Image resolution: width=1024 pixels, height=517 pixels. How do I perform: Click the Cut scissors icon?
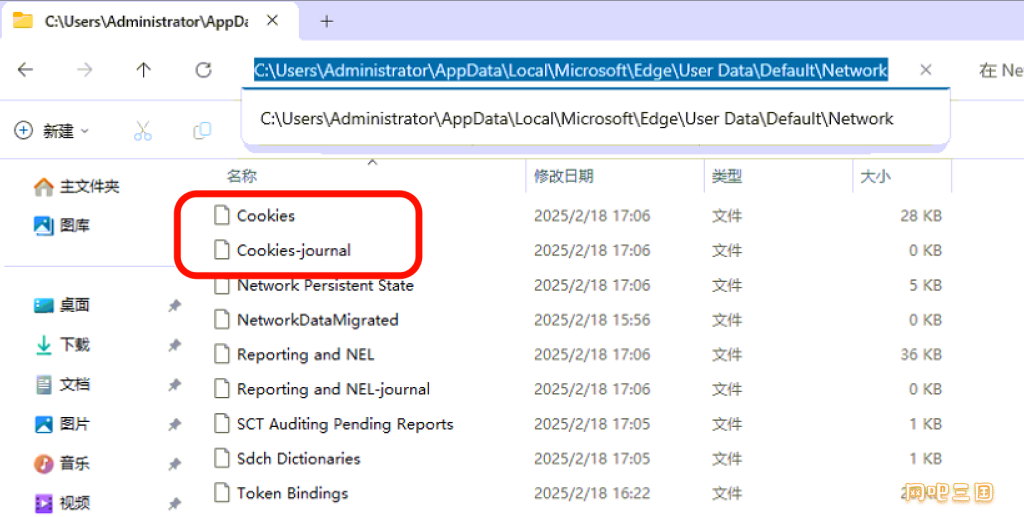pyautogui.click(x=142, y=131)
